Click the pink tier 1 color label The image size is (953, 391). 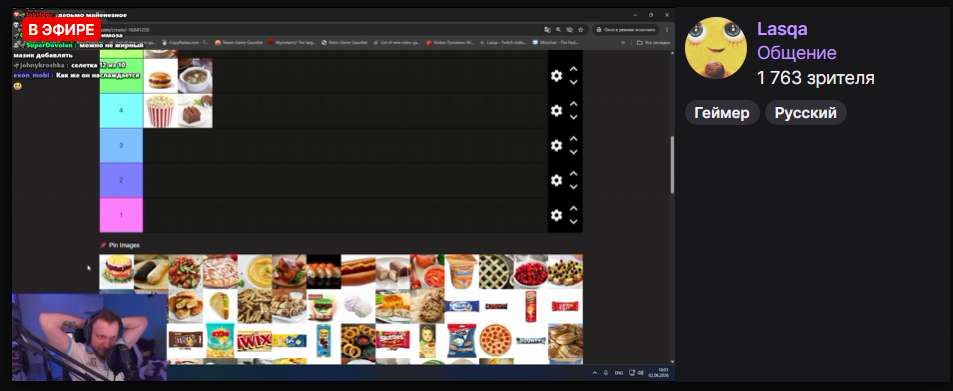point(121,215)
